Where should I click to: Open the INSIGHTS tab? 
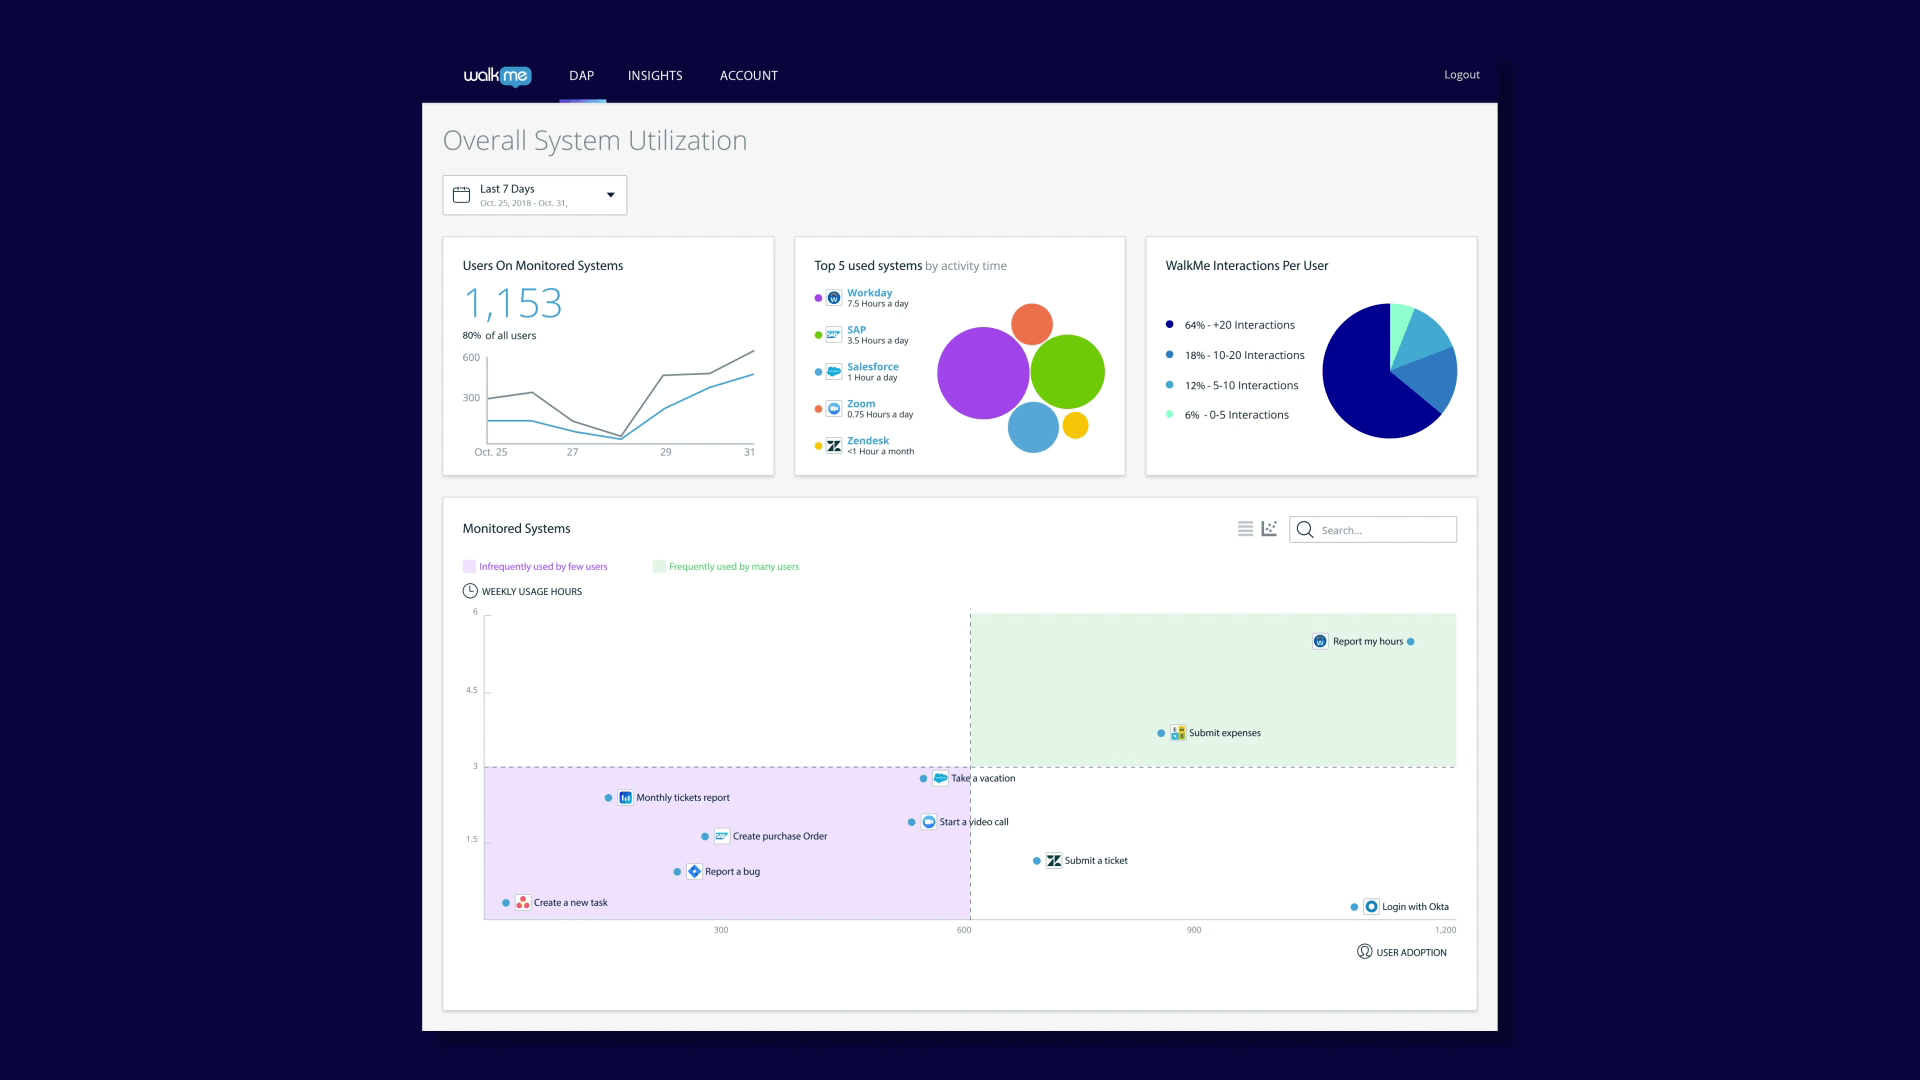tap(655, 76)
